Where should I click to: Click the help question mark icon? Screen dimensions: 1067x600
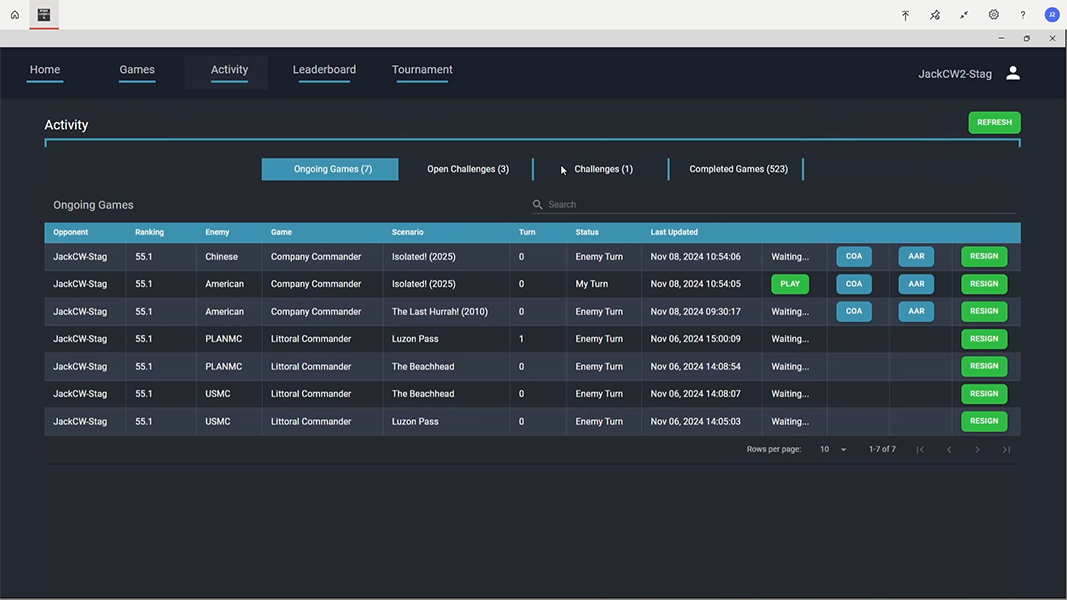coord(1022,14)
